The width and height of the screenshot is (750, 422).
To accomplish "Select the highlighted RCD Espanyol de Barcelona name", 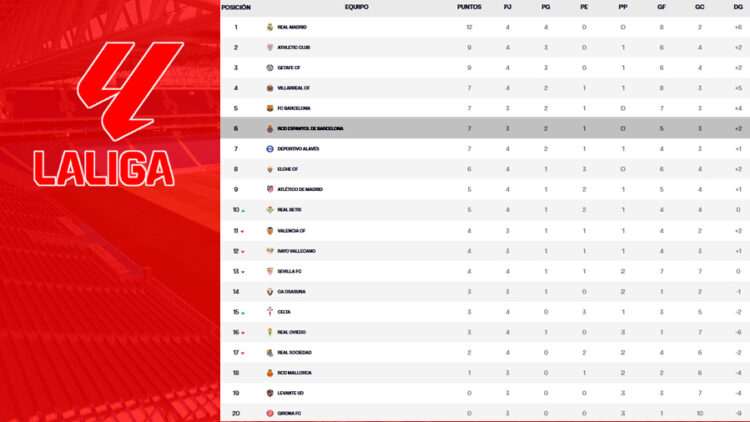I will click(x=310, y=128).
